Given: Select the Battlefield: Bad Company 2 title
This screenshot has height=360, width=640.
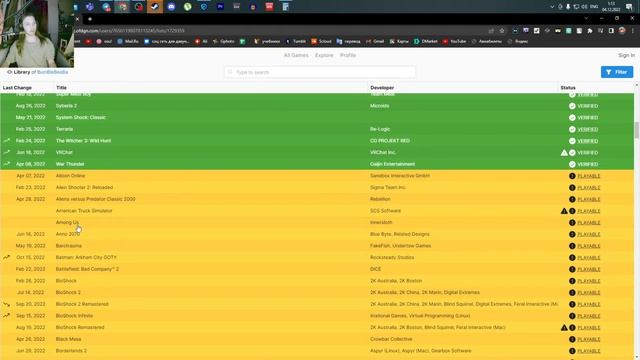Looking at the screenshot, I should click(87, 269).
